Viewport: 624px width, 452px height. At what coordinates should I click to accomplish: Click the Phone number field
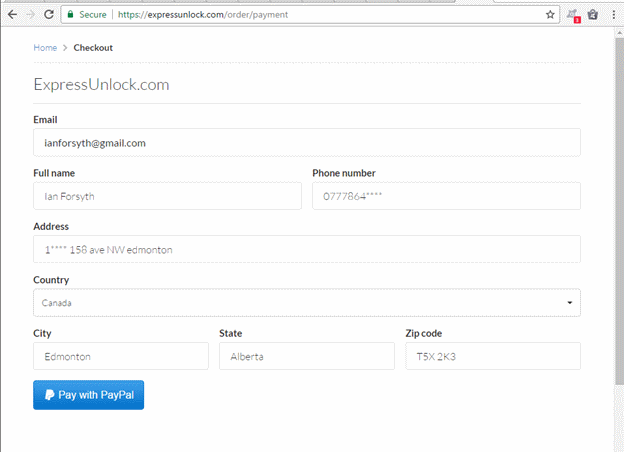tap(447, 196)
